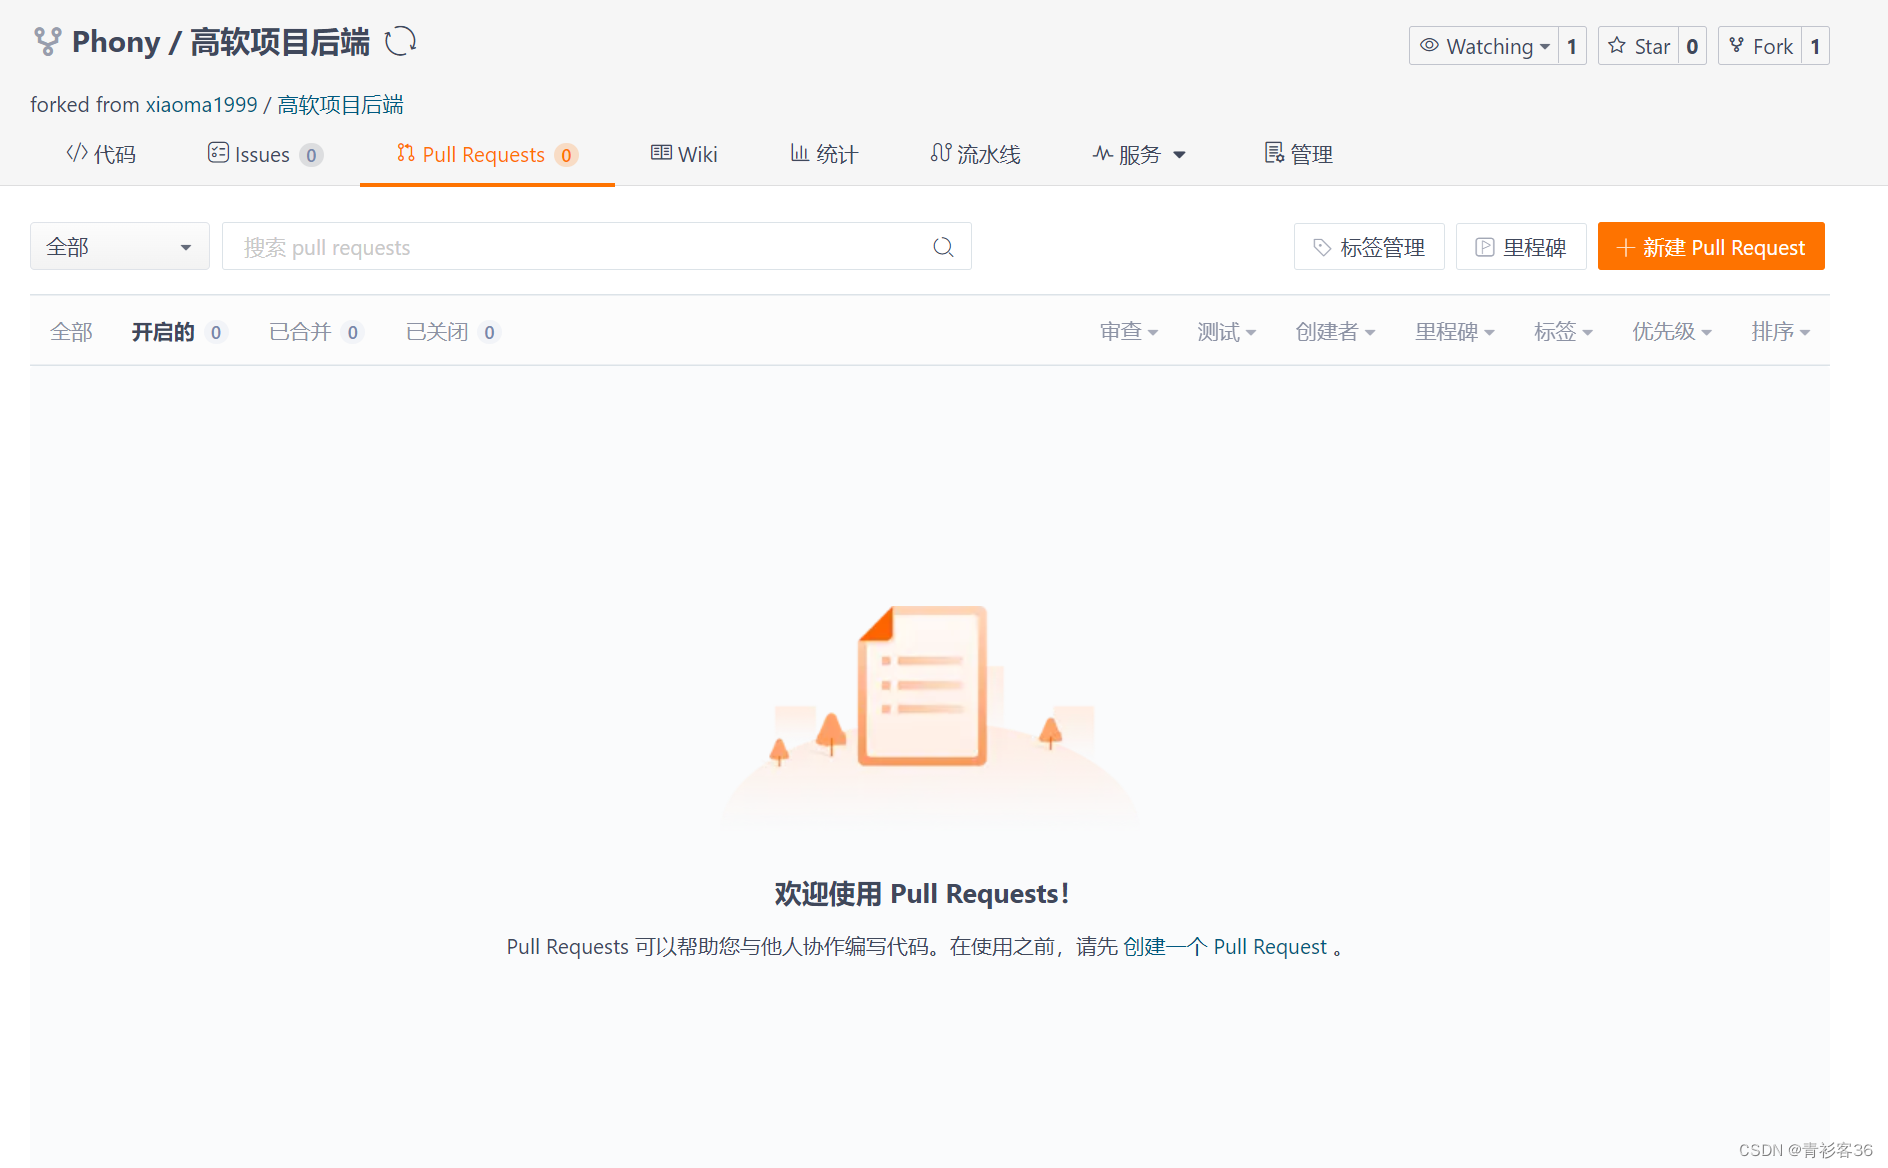This screenshot has width=1888, height=1168.
Task: Click the fork icon in the Fork button
Action: coord(1739,45)
